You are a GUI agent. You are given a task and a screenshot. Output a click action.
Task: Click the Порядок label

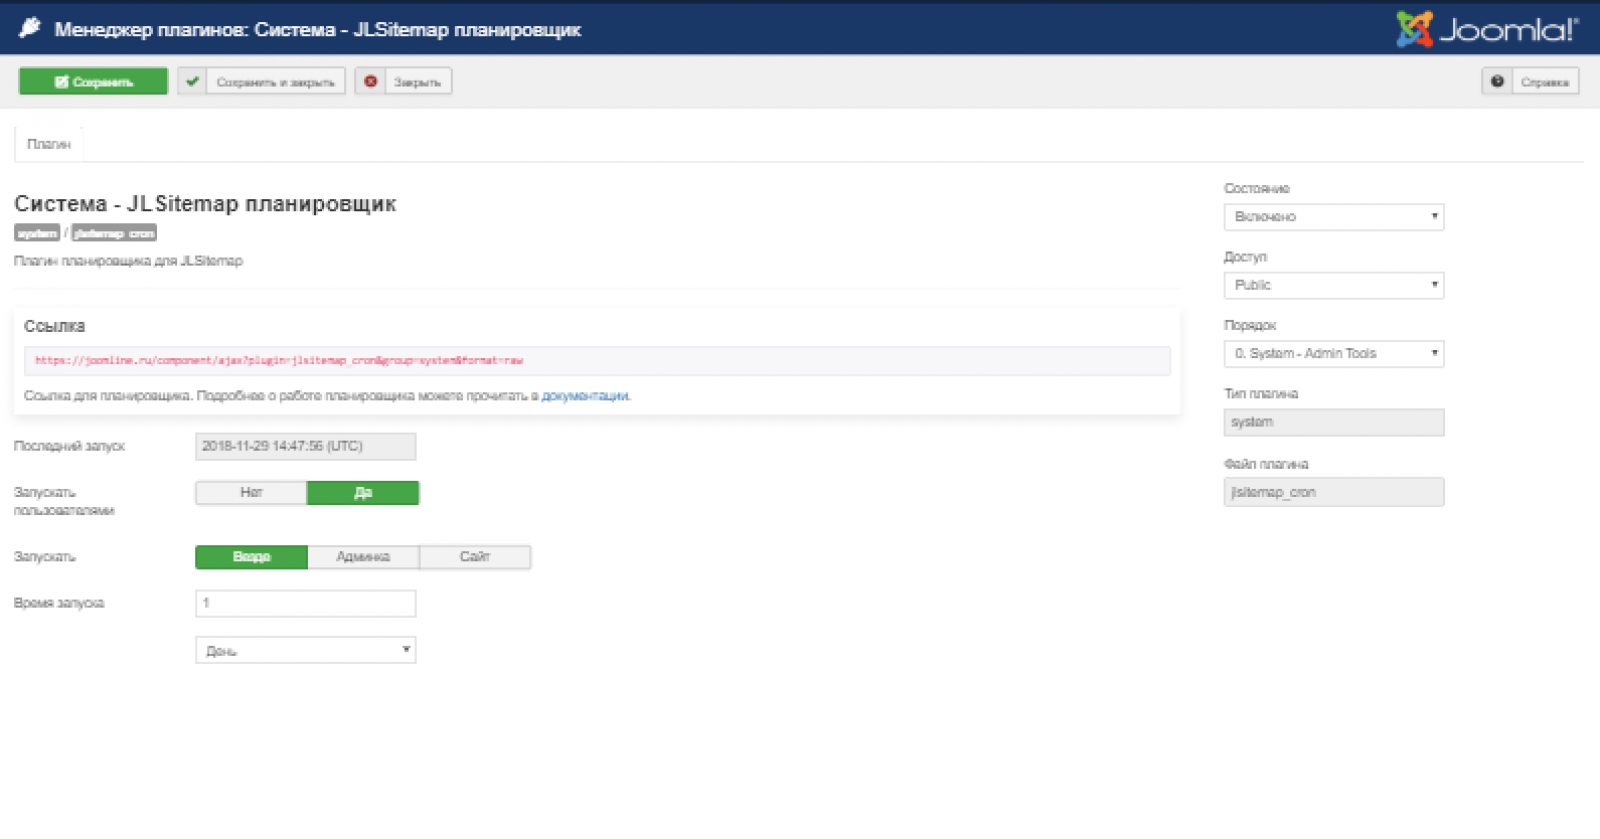(1250, 325)
